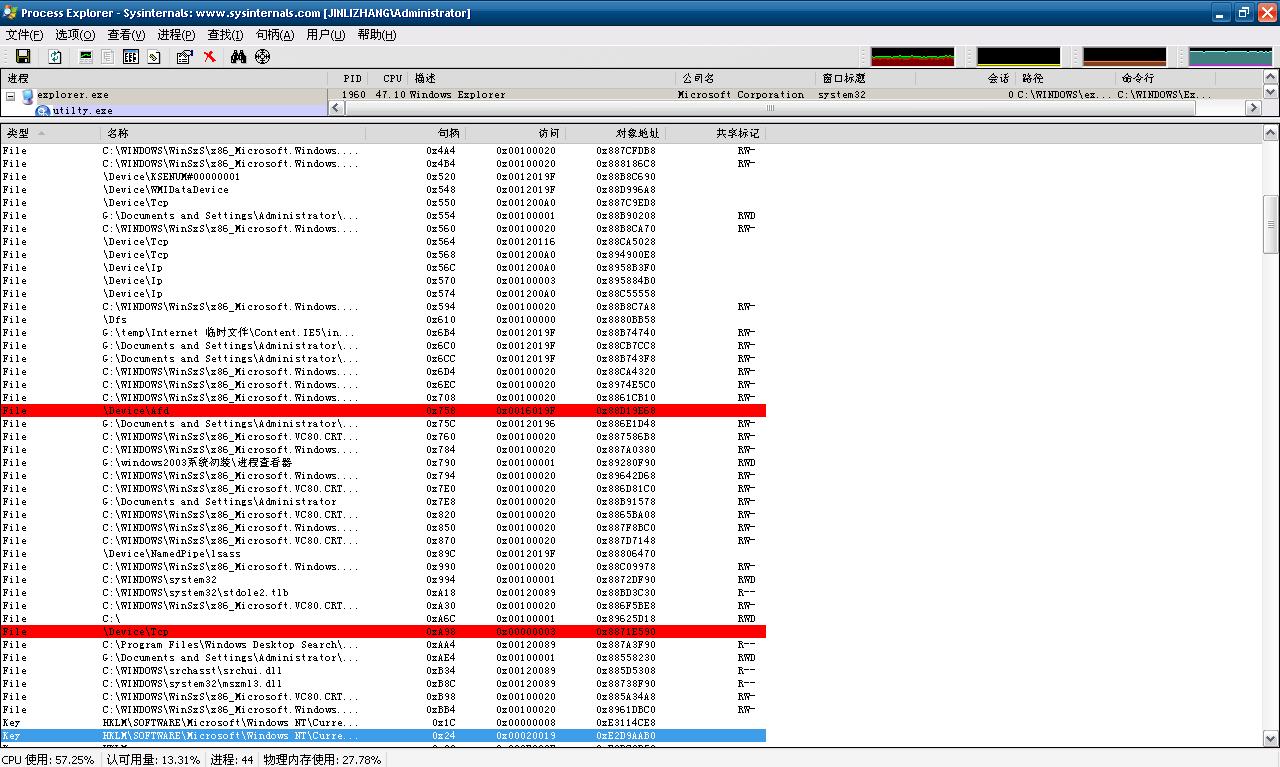Switch lower pane handle/DLL view icon
Viewport: 1280px width, 767px height.
coord(154,57)
